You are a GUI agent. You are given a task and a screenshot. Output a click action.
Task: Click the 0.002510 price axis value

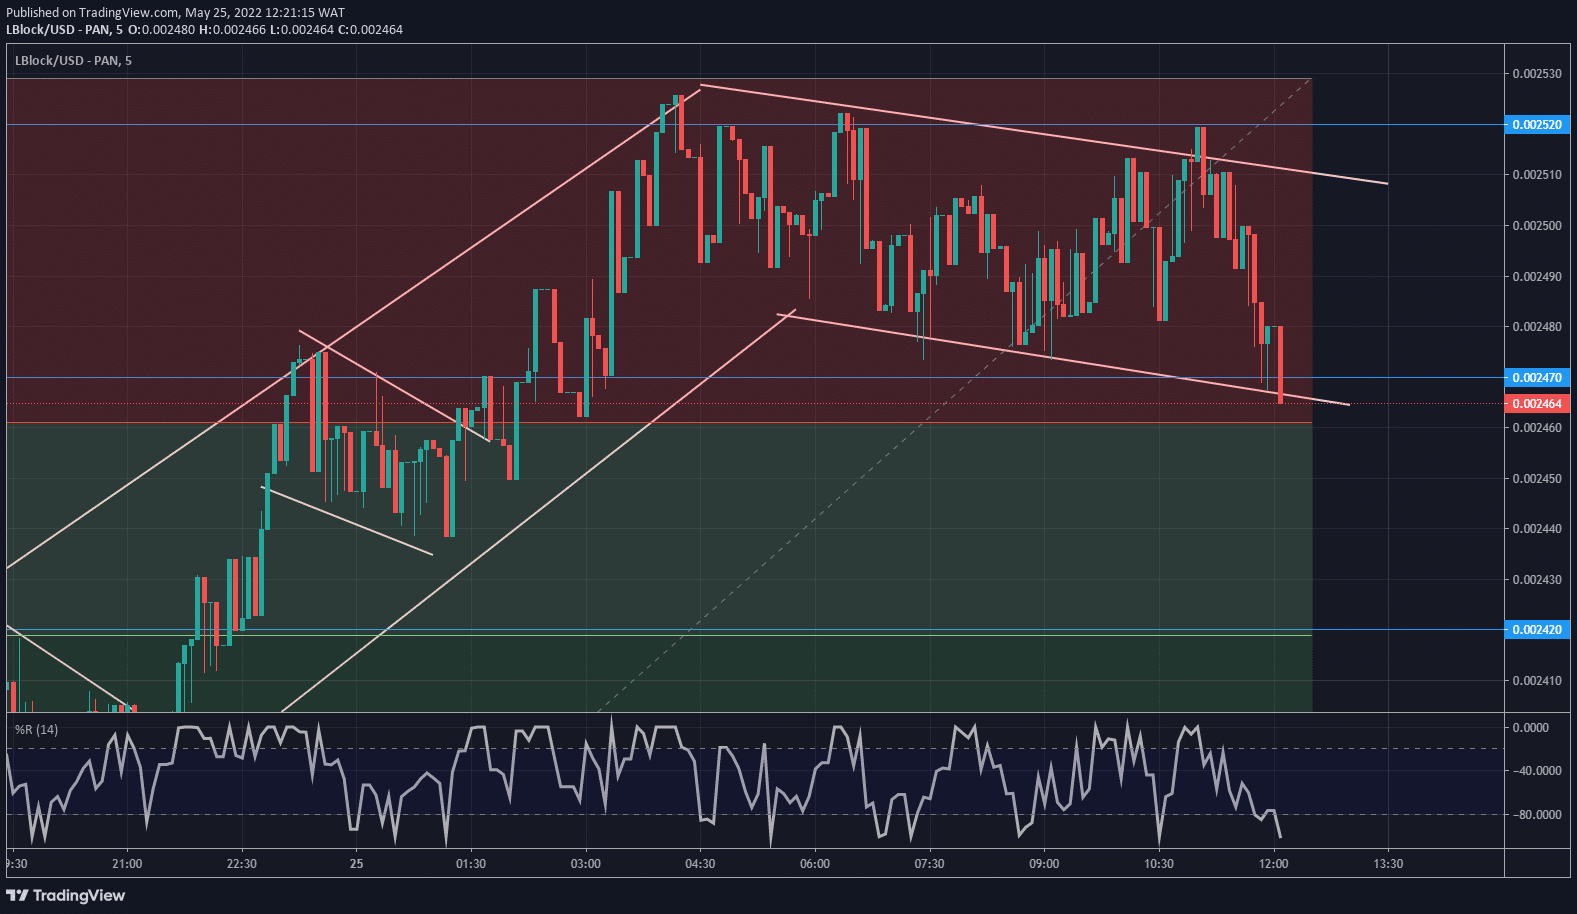pyautogui.click(x=1537, y=175)
